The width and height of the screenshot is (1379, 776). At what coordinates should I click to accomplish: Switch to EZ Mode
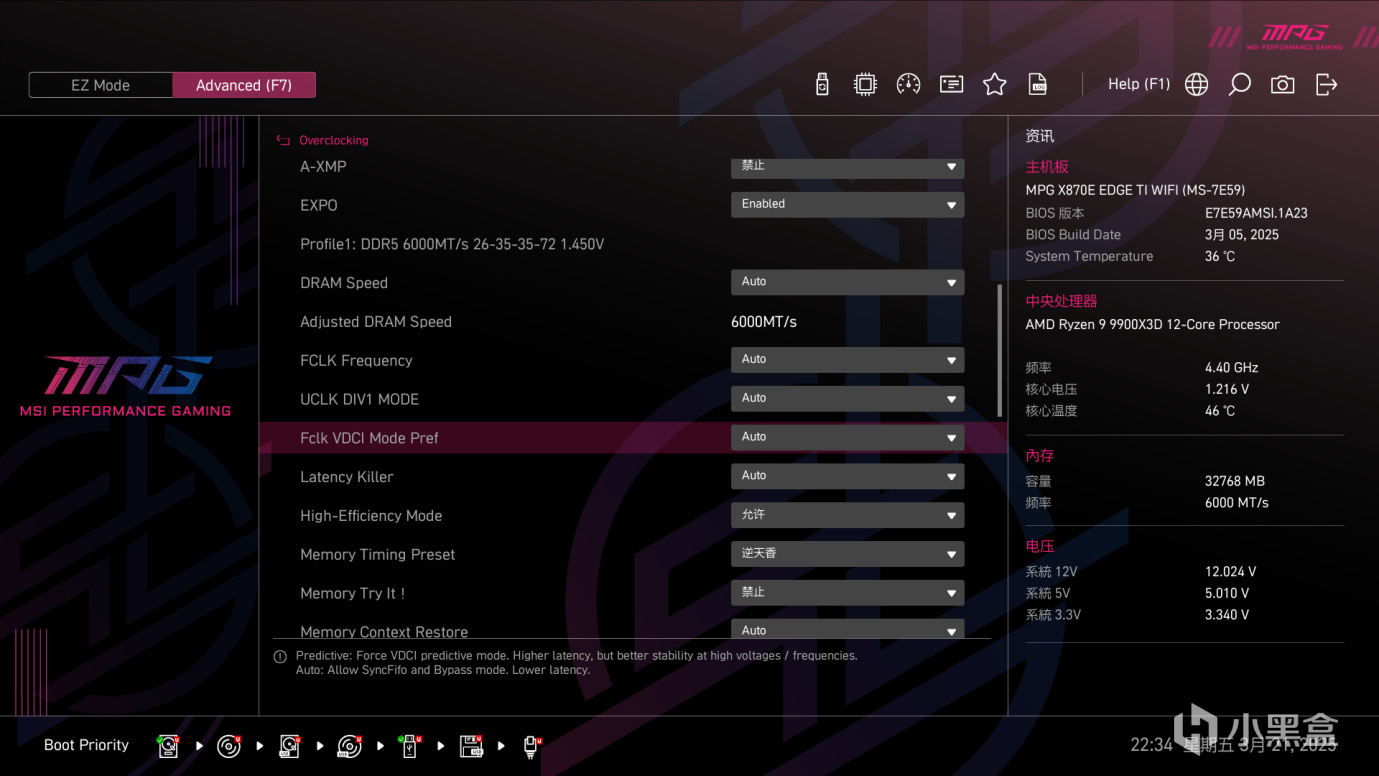pos(100,85)
